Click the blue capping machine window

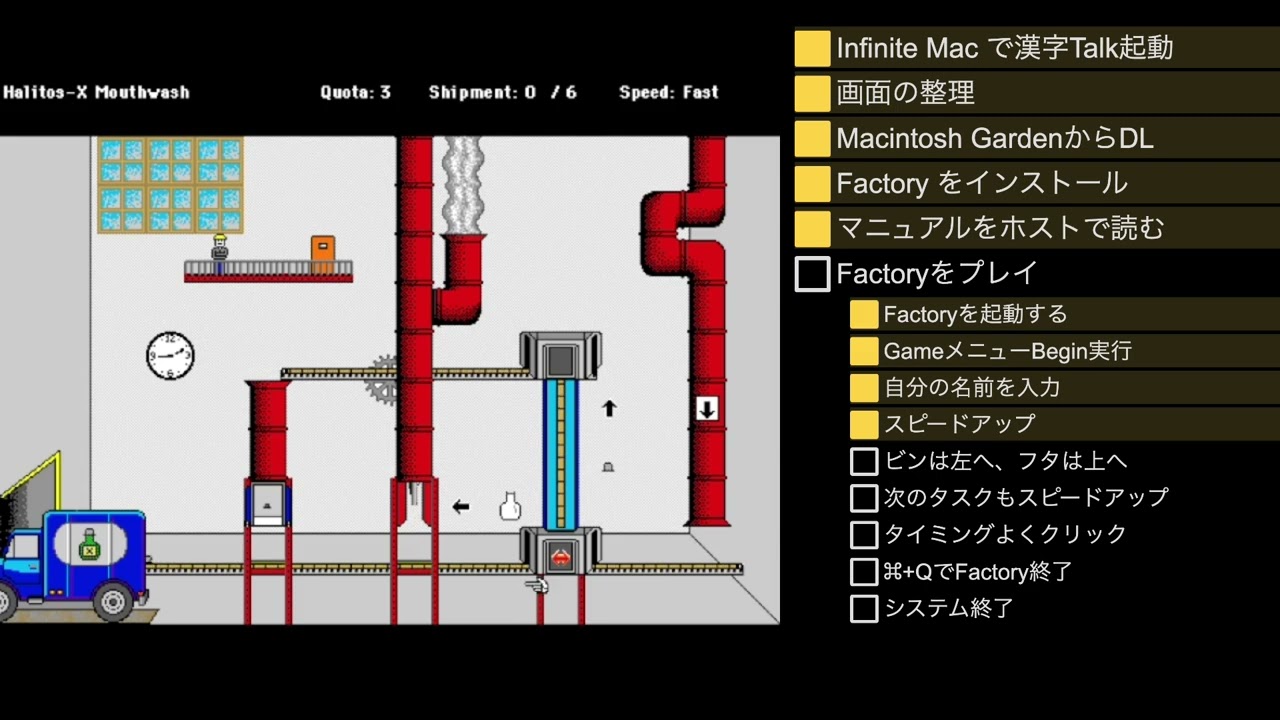click(x=268, y=504)
